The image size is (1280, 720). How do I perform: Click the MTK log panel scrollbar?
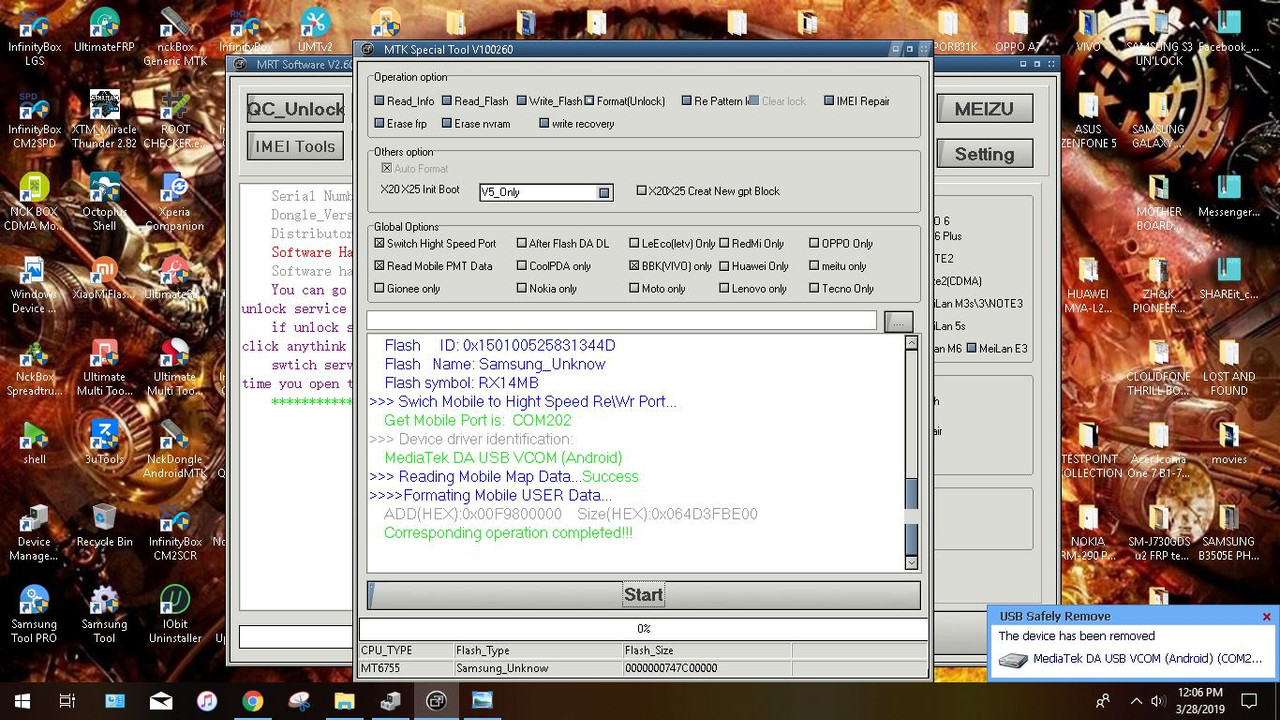[911, 453]
